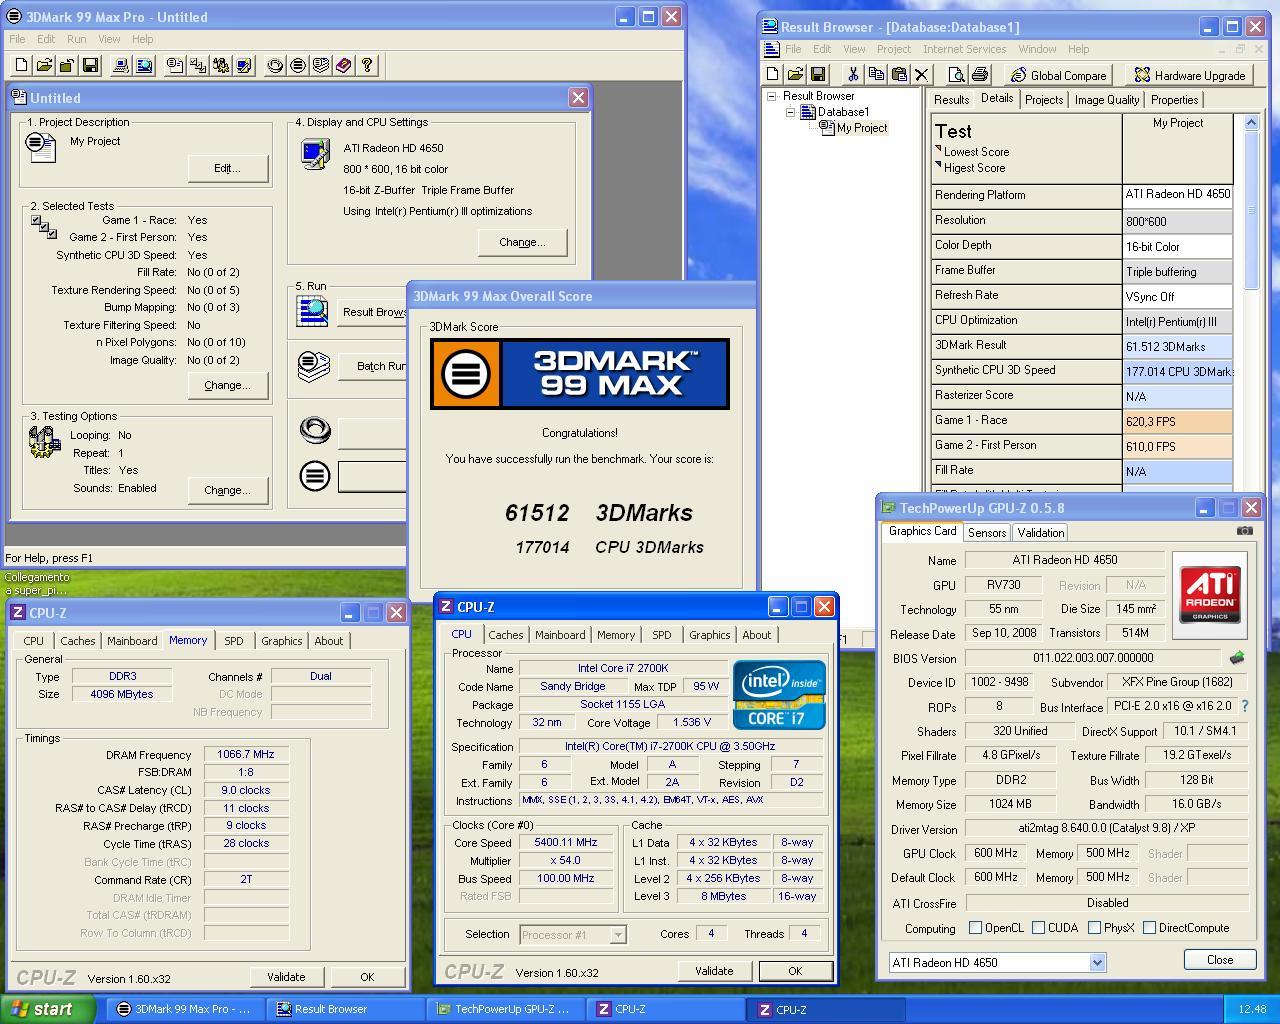Click New project icon in 3DMark toolbar
This screenshot has height=1024, width=1280.
coord(21,65)
